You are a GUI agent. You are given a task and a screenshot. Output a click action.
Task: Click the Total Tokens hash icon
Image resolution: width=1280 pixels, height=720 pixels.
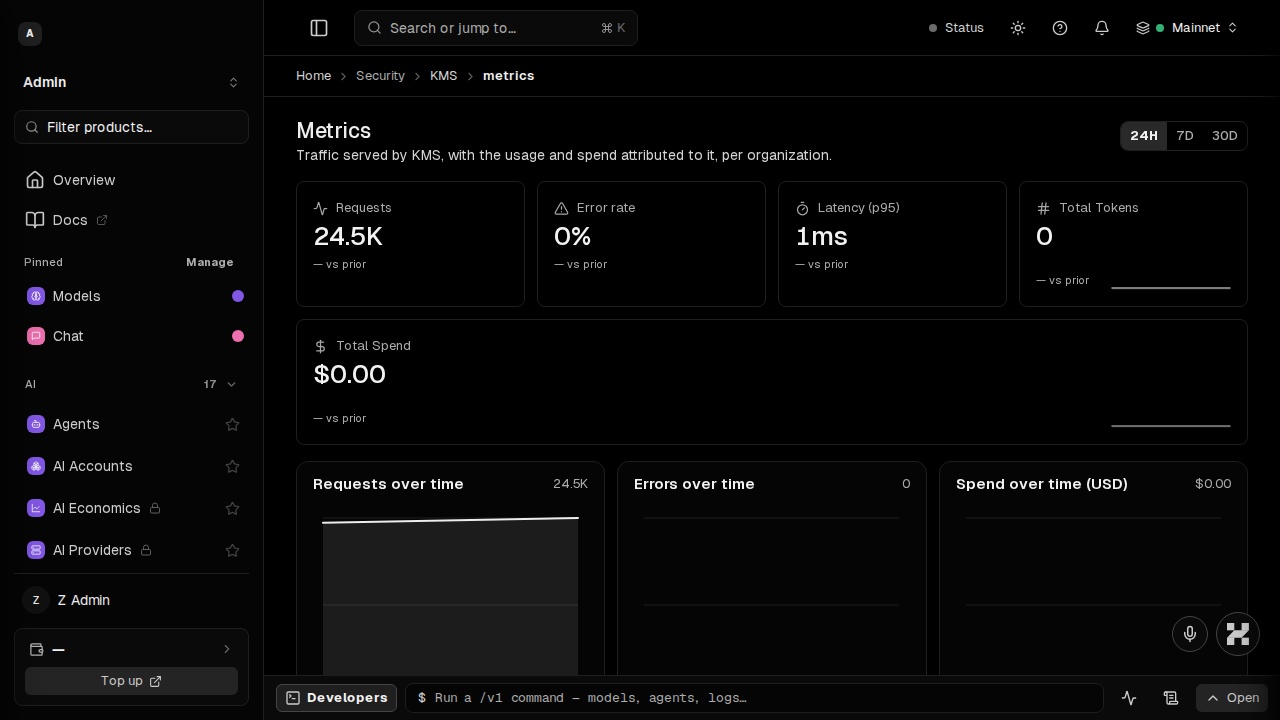tap(1043, 208)
